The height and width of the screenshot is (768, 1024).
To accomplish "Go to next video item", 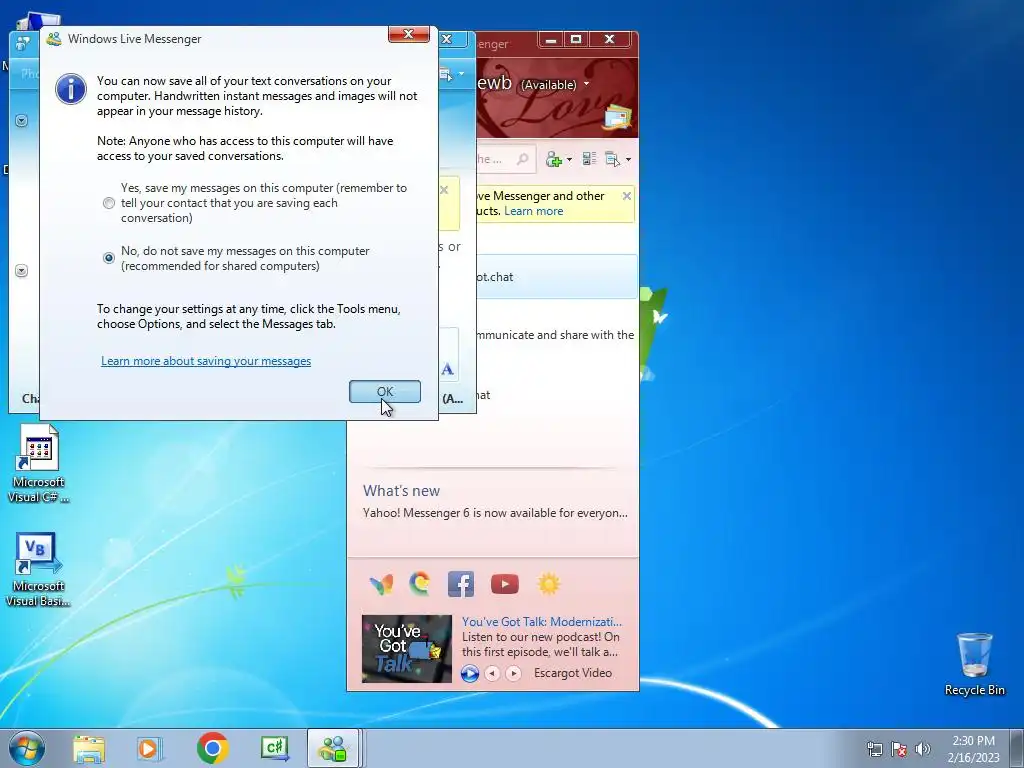I will (513, 673).
